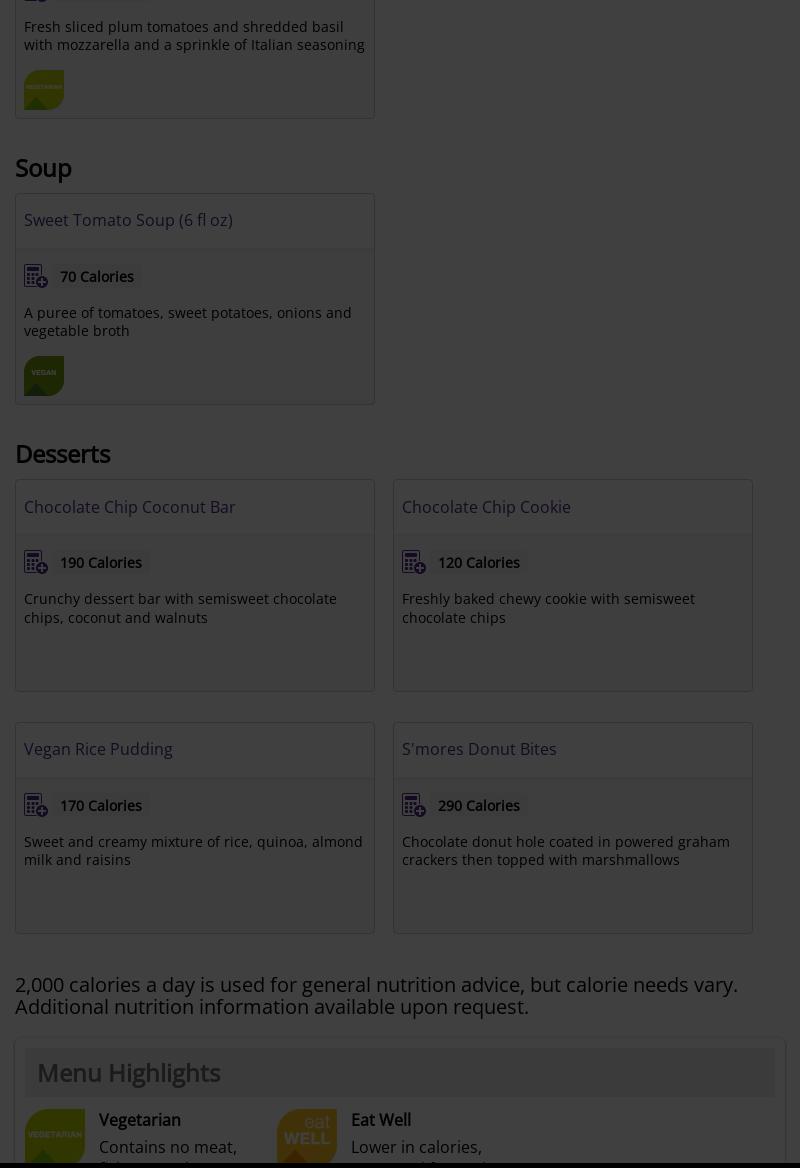The height and width of the screenshot is (1168, 800).
Task: Click the 70 Calories label for soup
Action: click(97, 277)
